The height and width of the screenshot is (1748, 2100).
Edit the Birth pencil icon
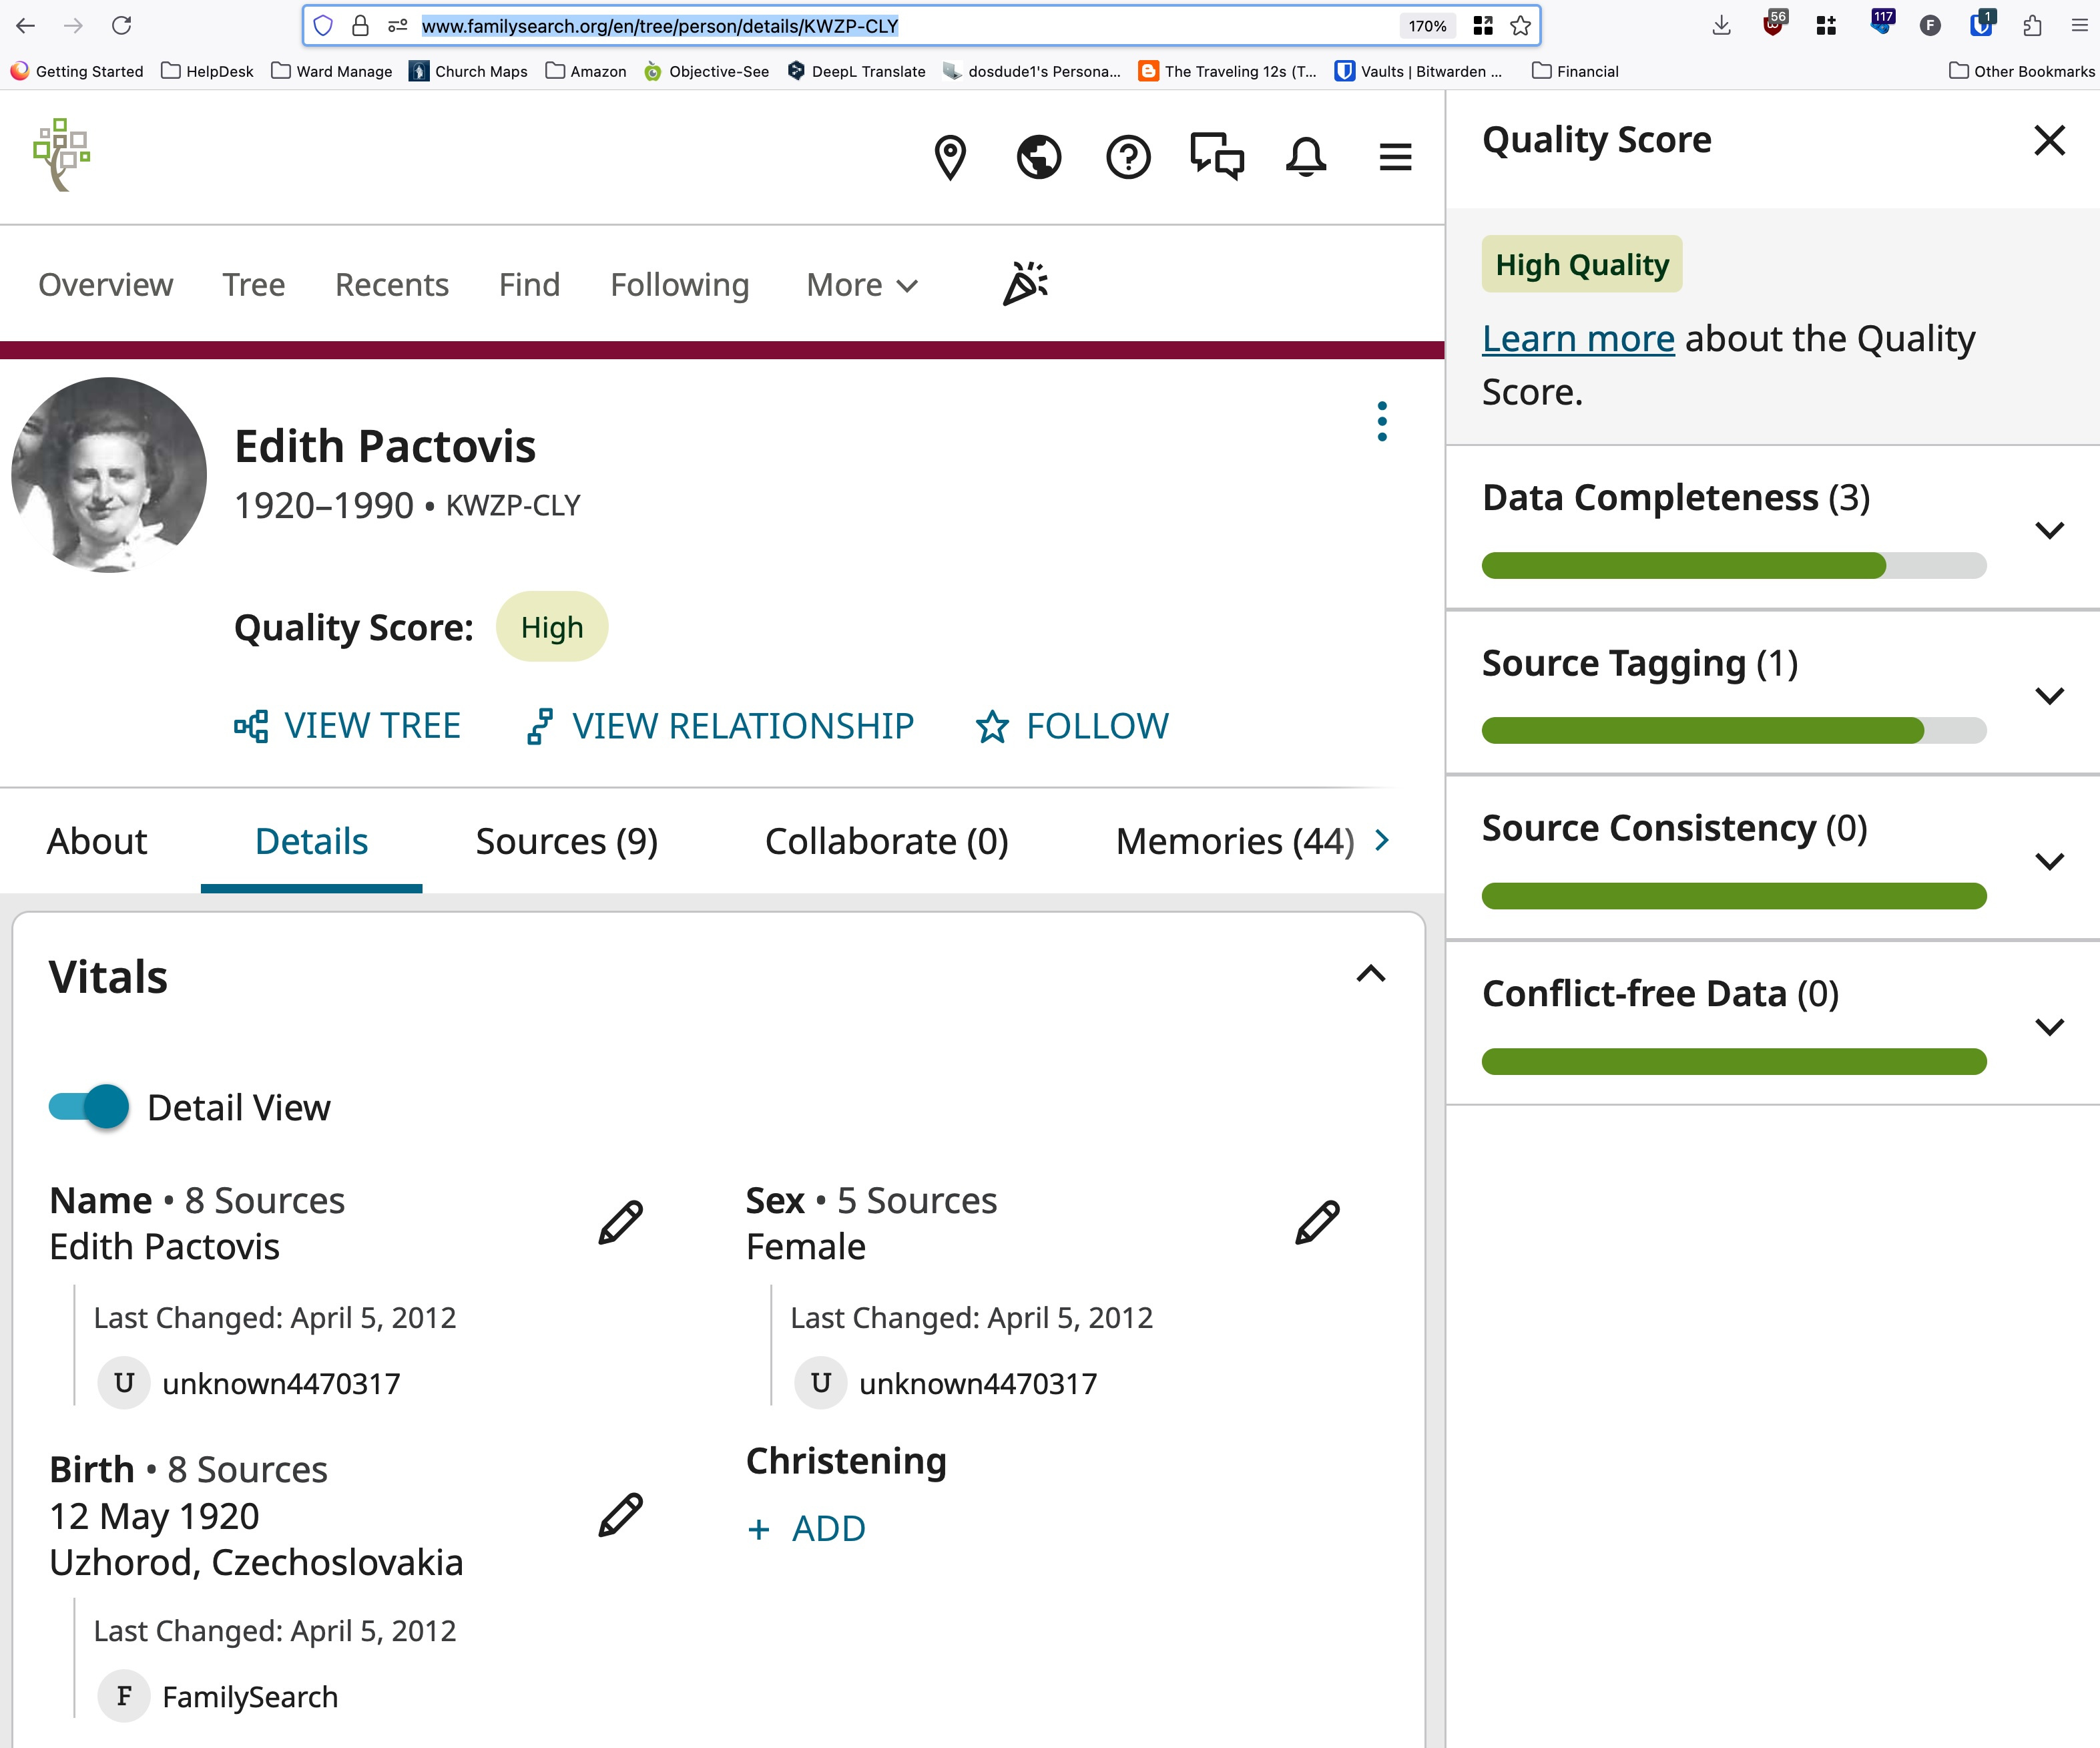point(620,1515)
